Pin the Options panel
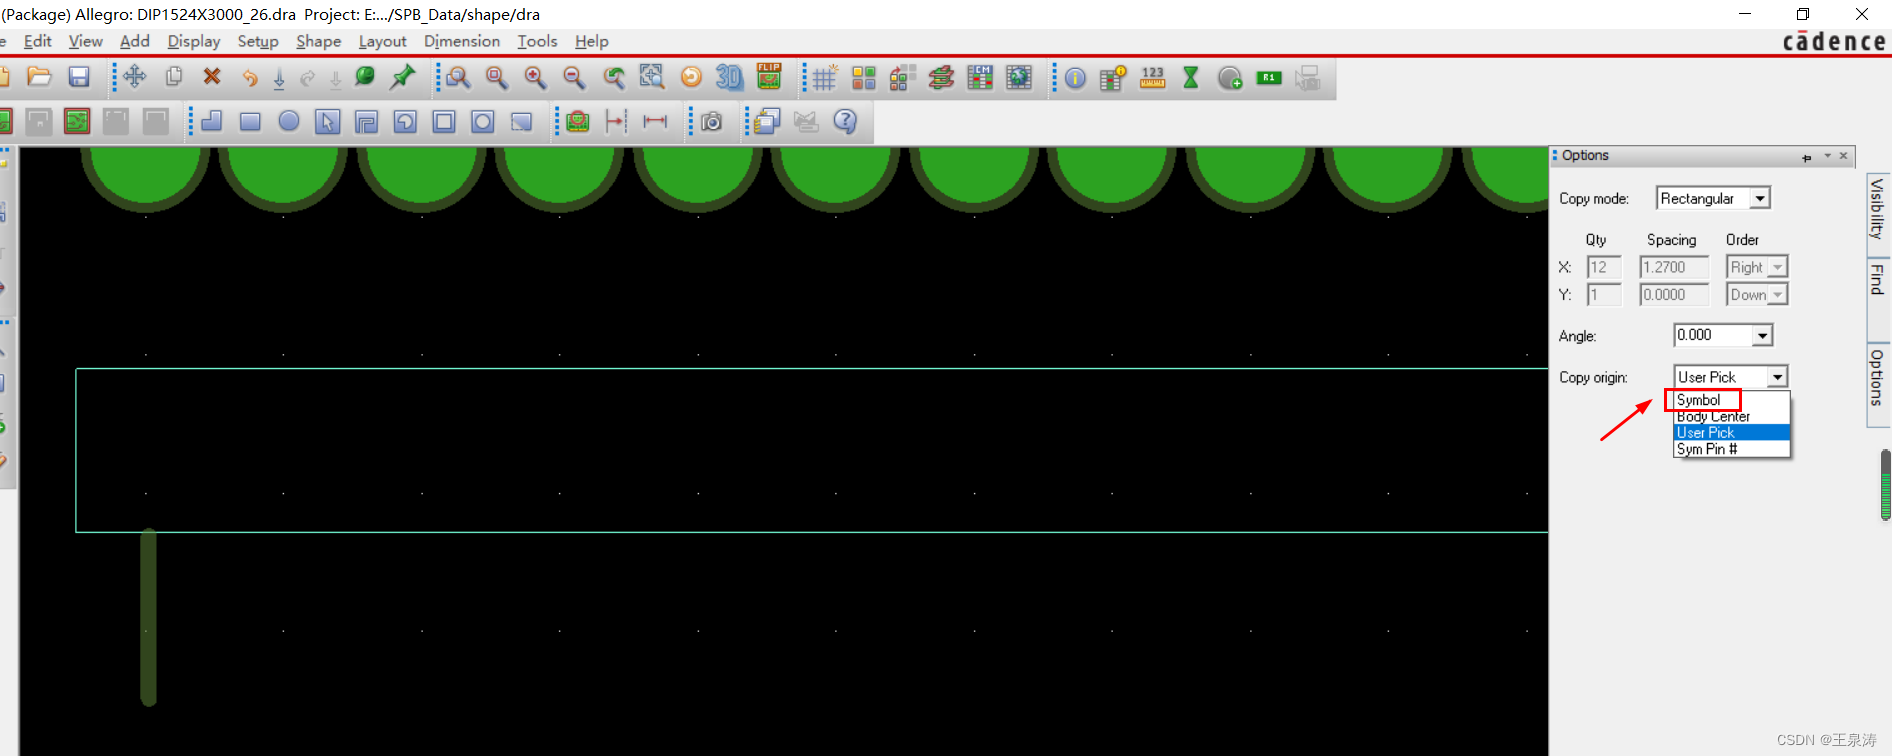Viewport: 1892px width, 756px height. coord(1806,157)
